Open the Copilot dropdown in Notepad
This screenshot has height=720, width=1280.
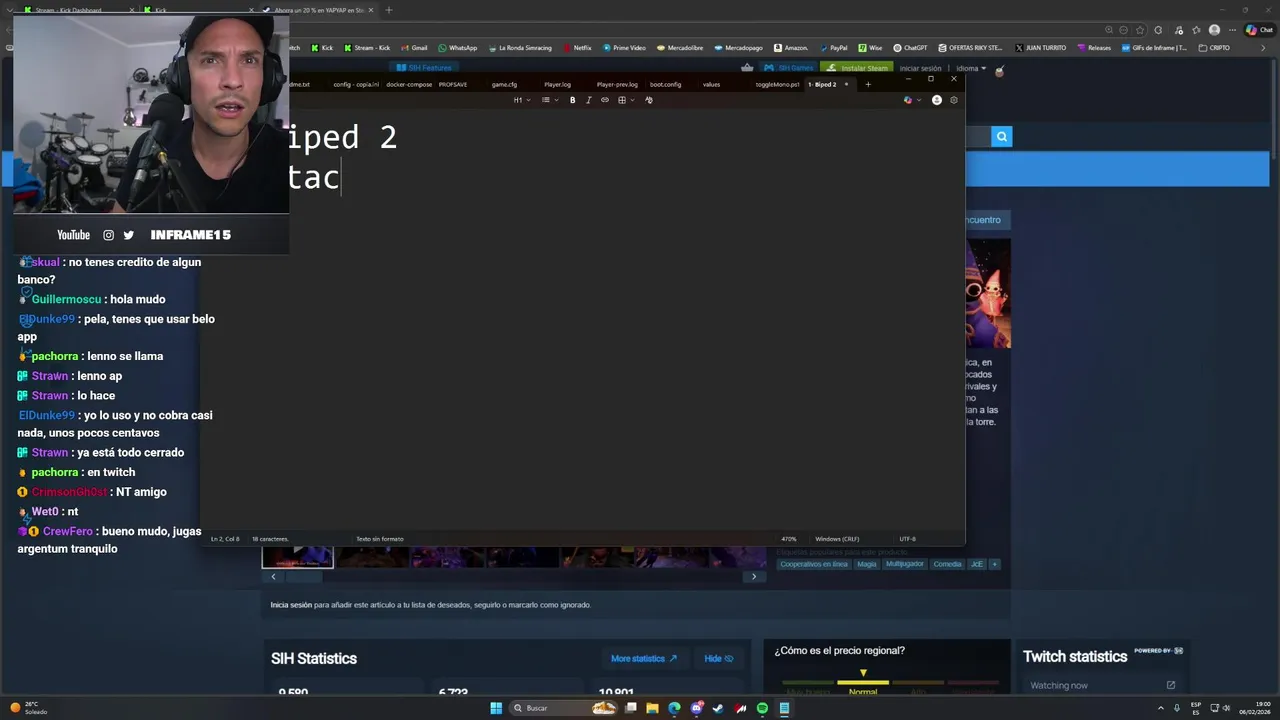pos(912,100)
